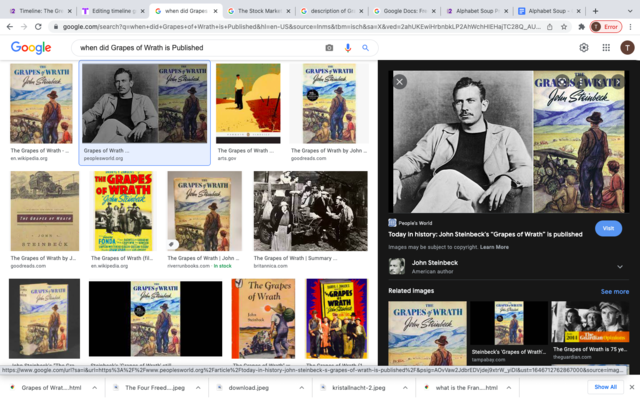Start voice search with microphone icon
The image size is (640, 400).
tap(348, 48)
